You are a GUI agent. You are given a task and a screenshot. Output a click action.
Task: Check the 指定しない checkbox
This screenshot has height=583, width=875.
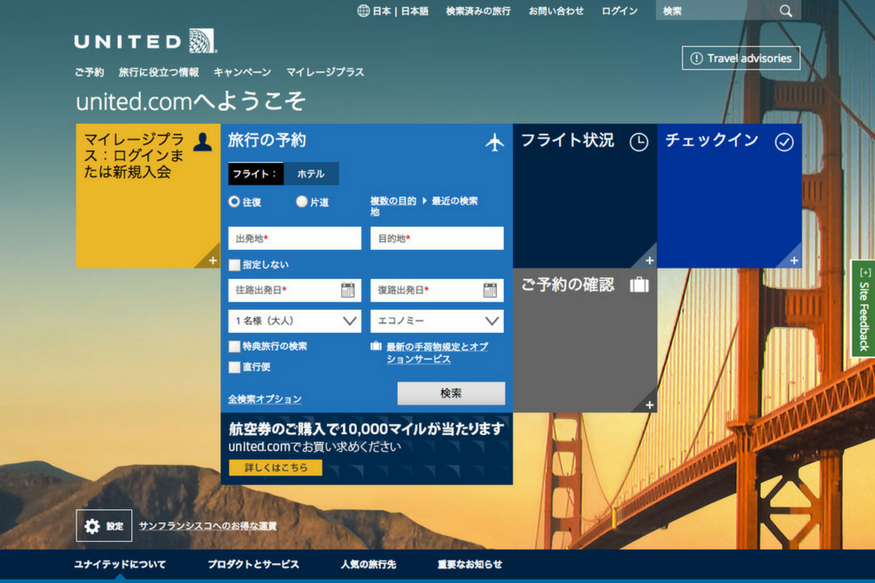(x=235, y=264)
